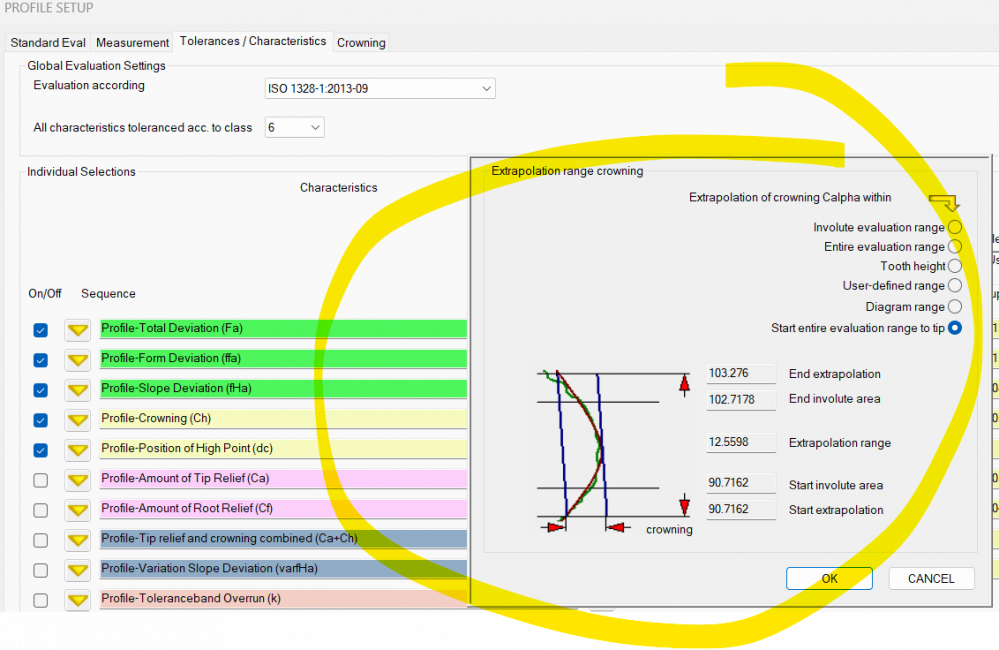999x650 pixels.
Task: Click yellow arrow icon beside Profile-Form Deviation (ffa)
Action: pos(78,360)
